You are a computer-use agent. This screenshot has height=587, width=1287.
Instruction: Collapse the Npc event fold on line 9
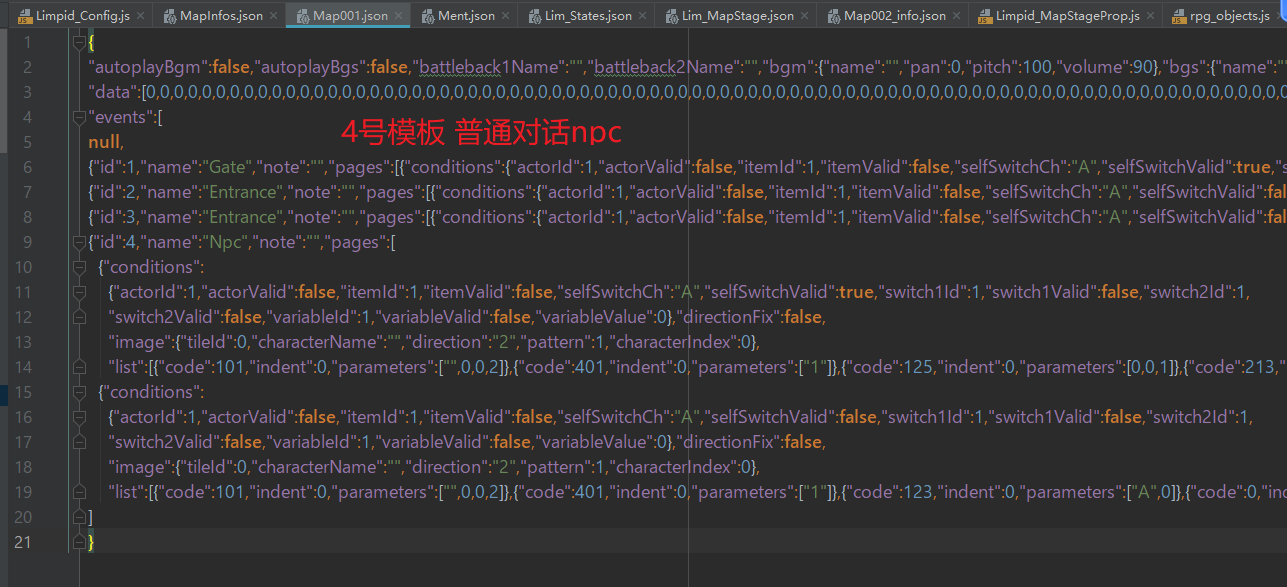(77, 242)
